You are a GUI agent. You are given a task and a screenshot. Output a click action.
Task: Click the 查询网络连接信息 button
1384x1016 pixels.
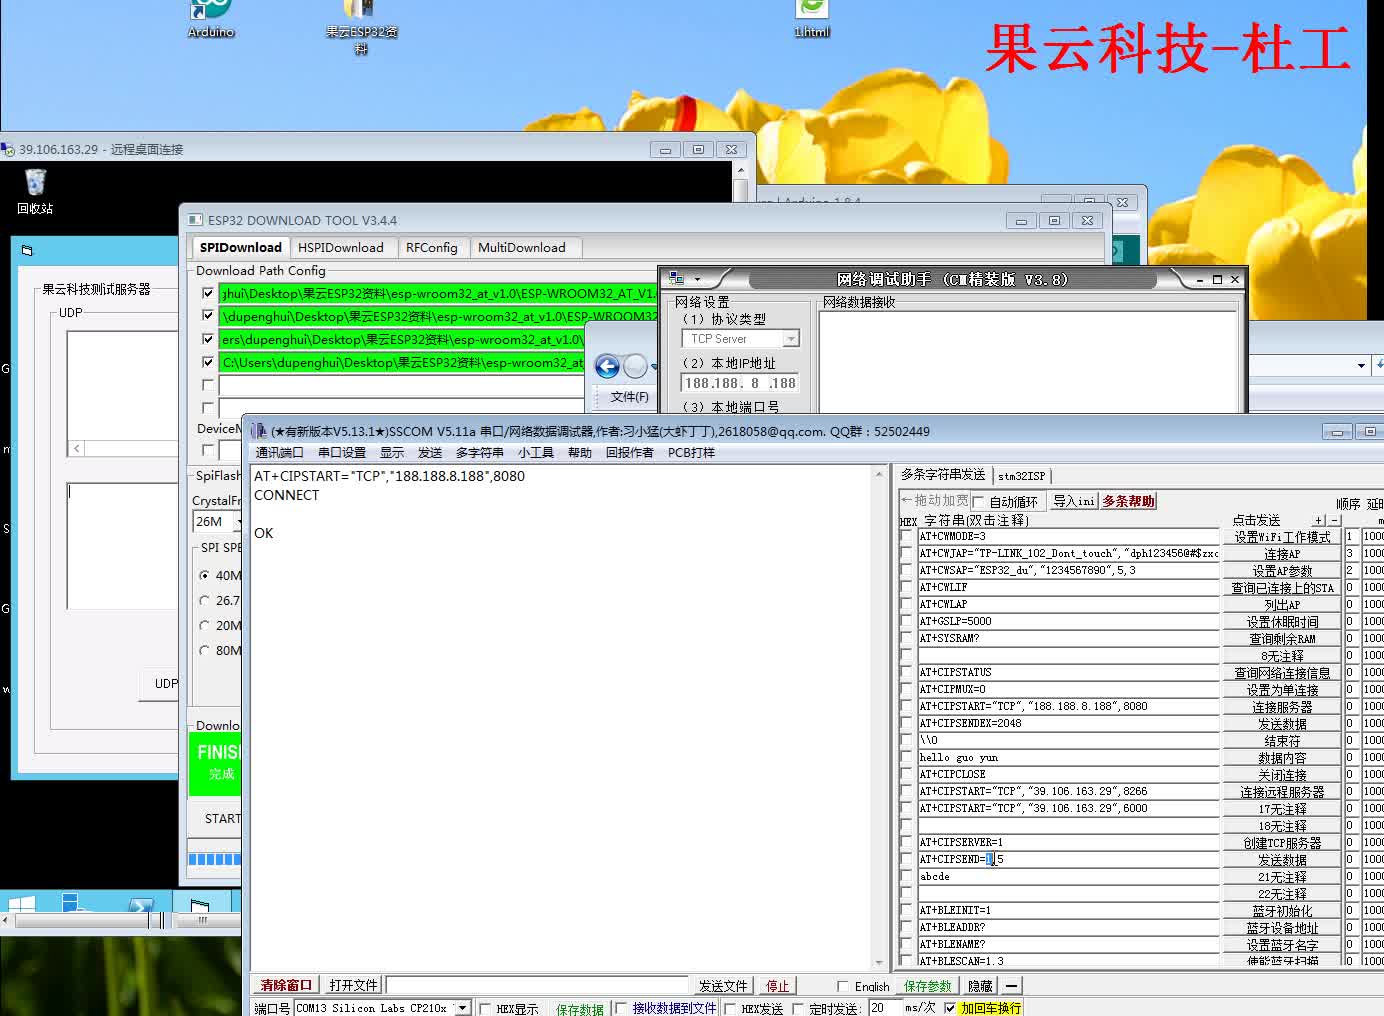click(1282, 673)
